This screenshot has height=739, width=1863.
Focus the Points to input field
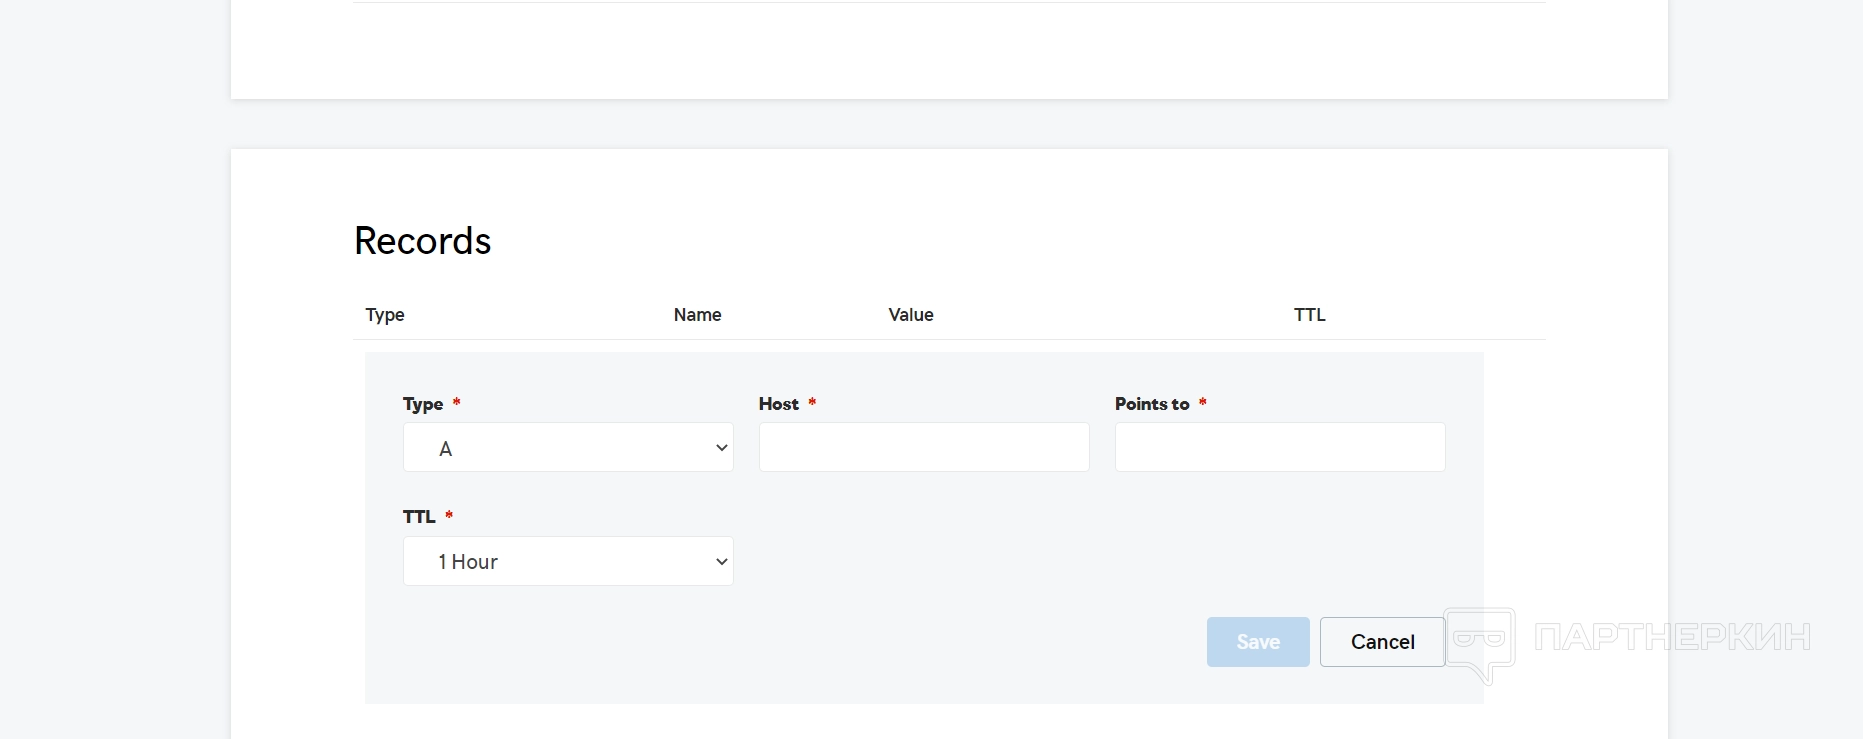click(x=1279, y=447)
